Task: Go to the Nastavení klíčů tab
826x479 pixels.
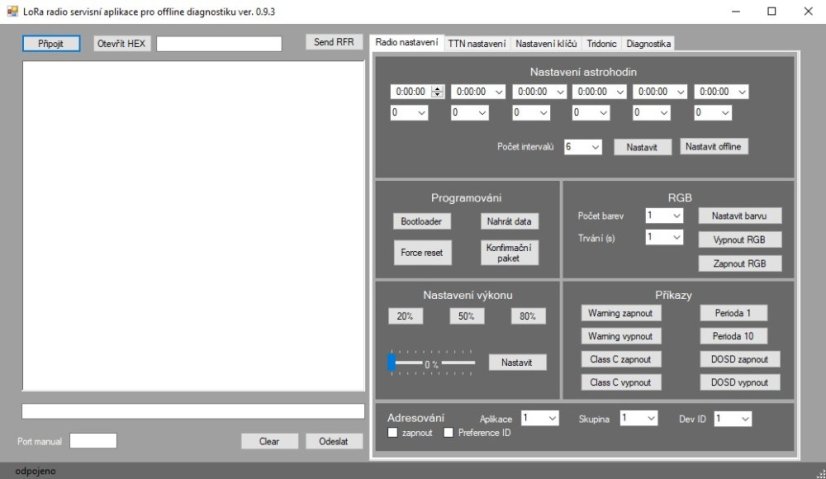Action: pos(546,44)
